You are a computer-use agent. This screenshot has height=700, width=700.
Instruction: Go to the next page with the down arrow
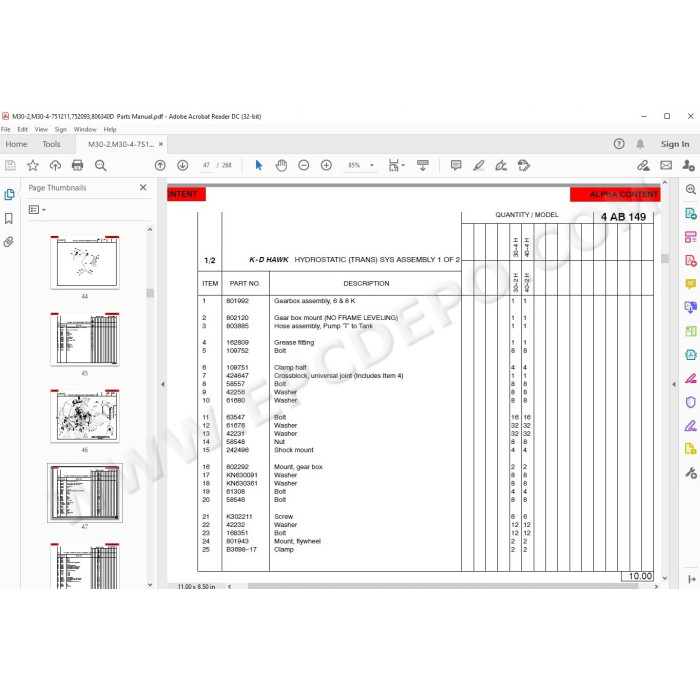[183, 166]
